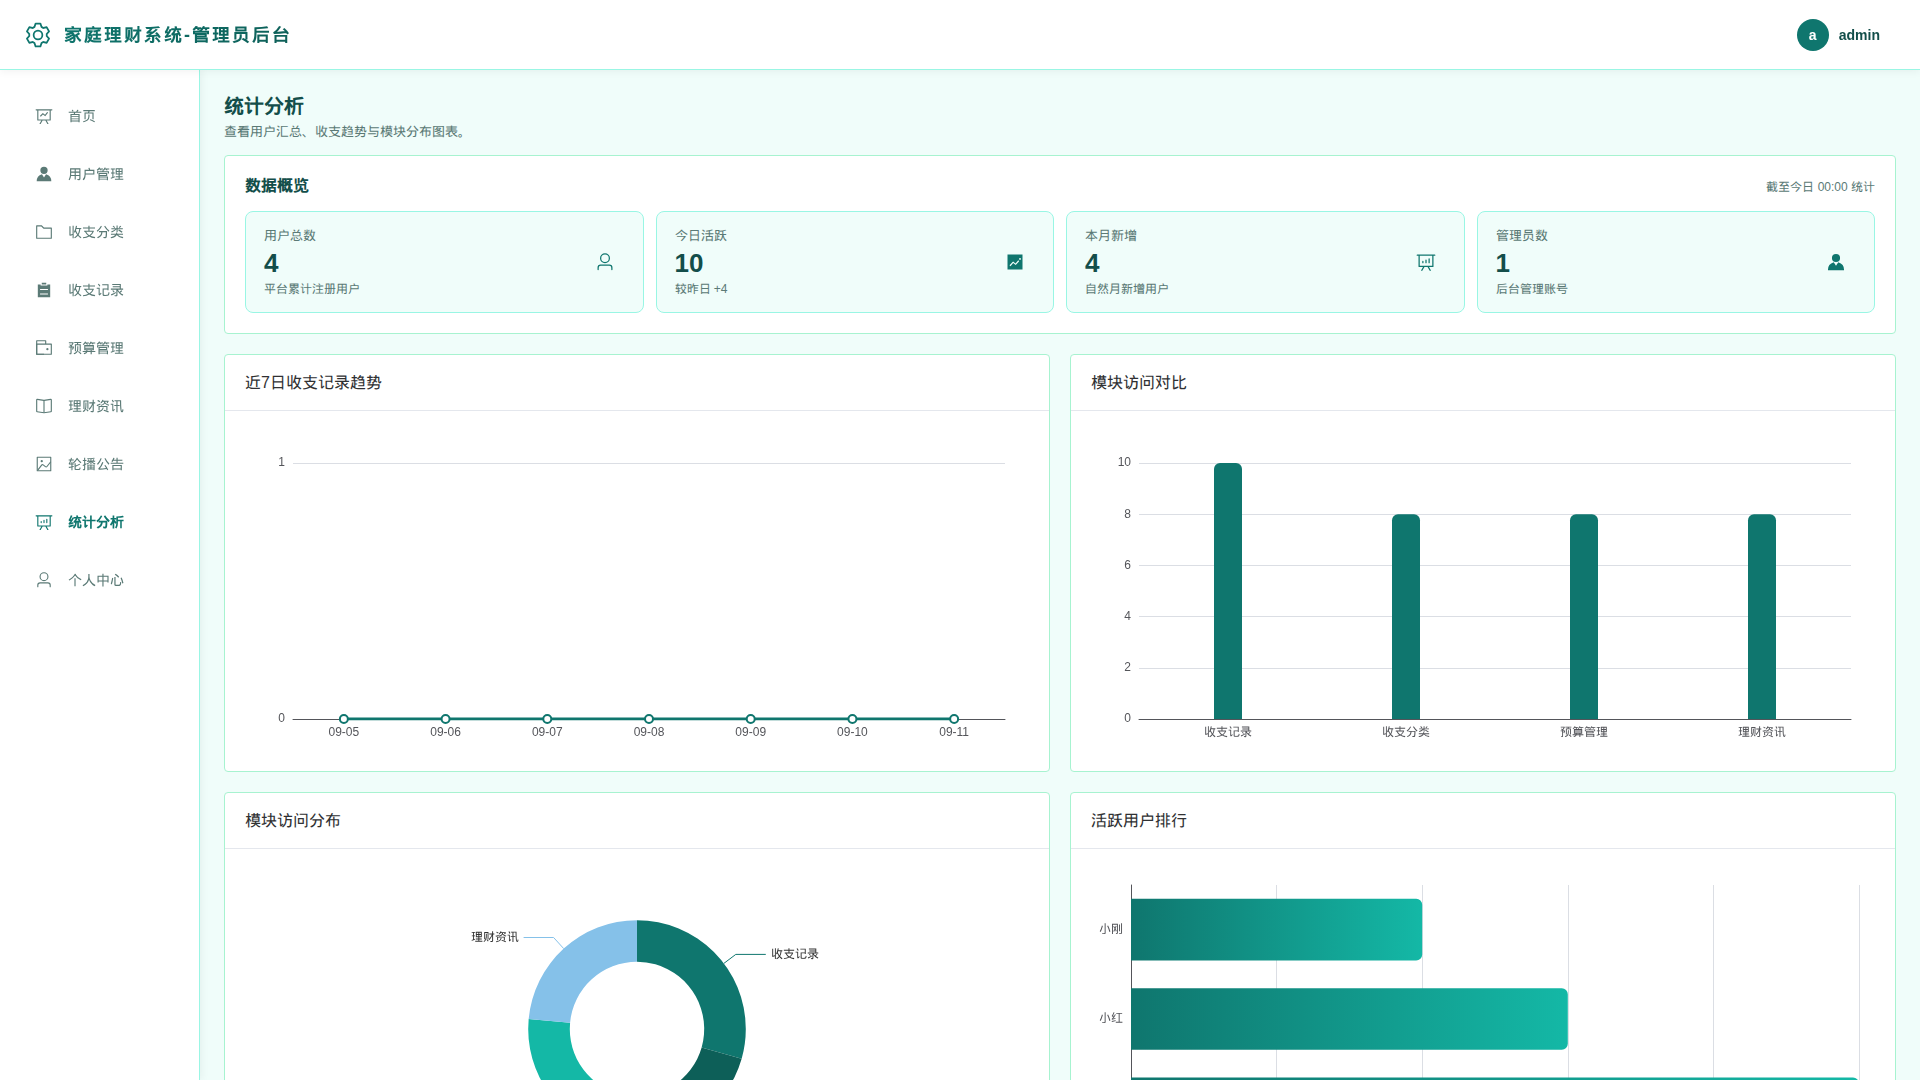
Task: Select the active 统计分析 menu item
Action: tap(100, 522)
